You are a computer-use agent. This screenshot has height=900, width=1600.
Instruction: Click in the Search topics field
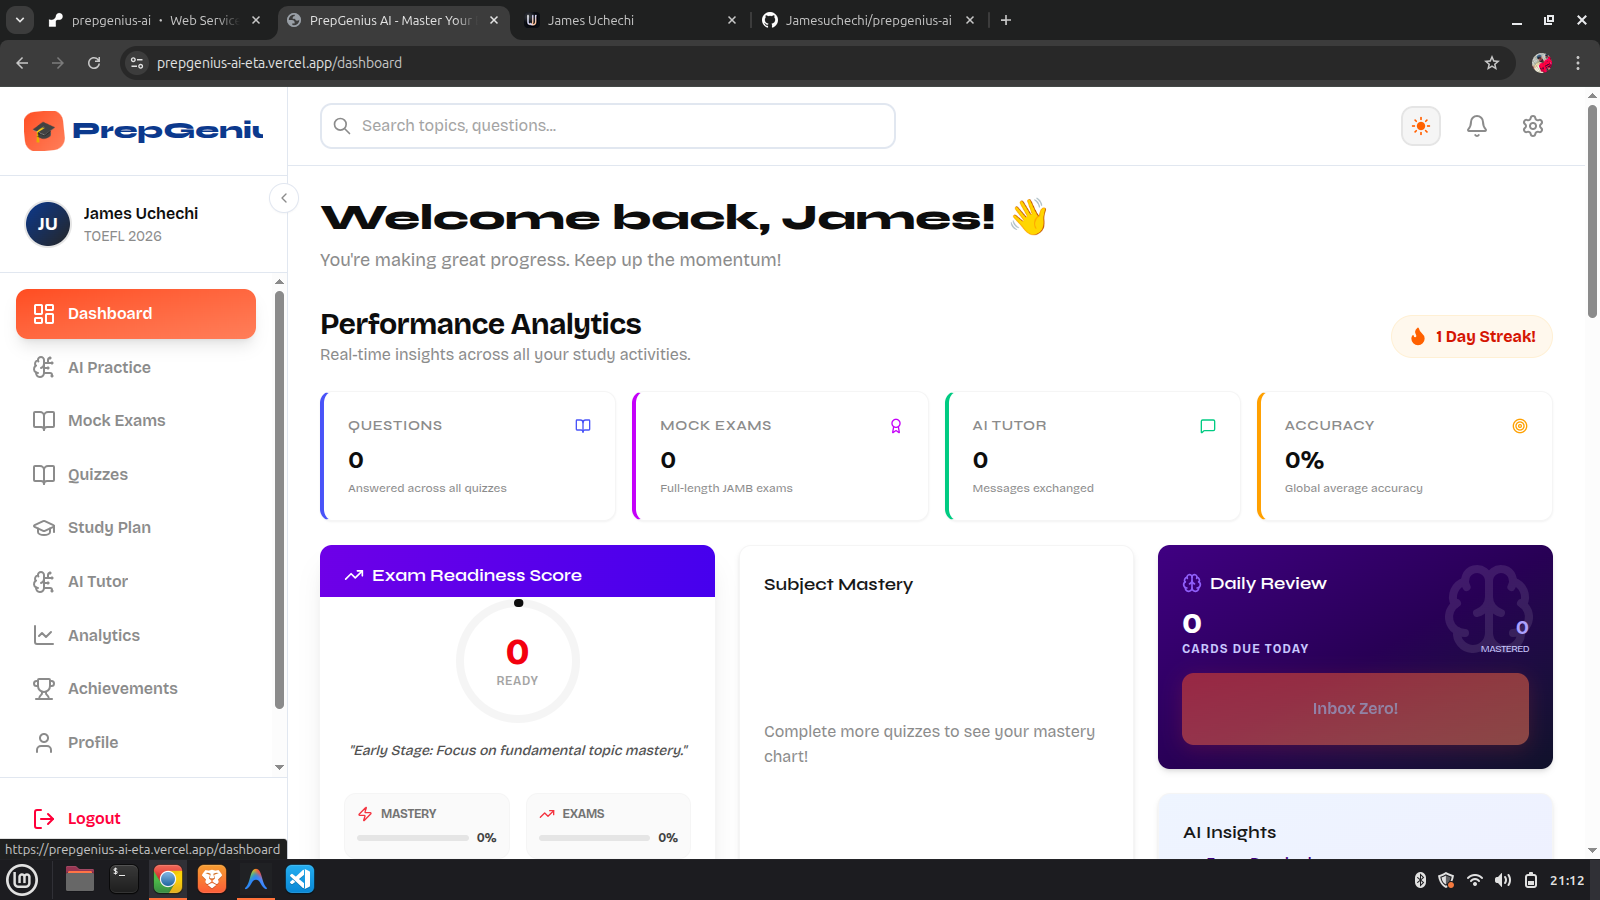click(x=608, y=126)
